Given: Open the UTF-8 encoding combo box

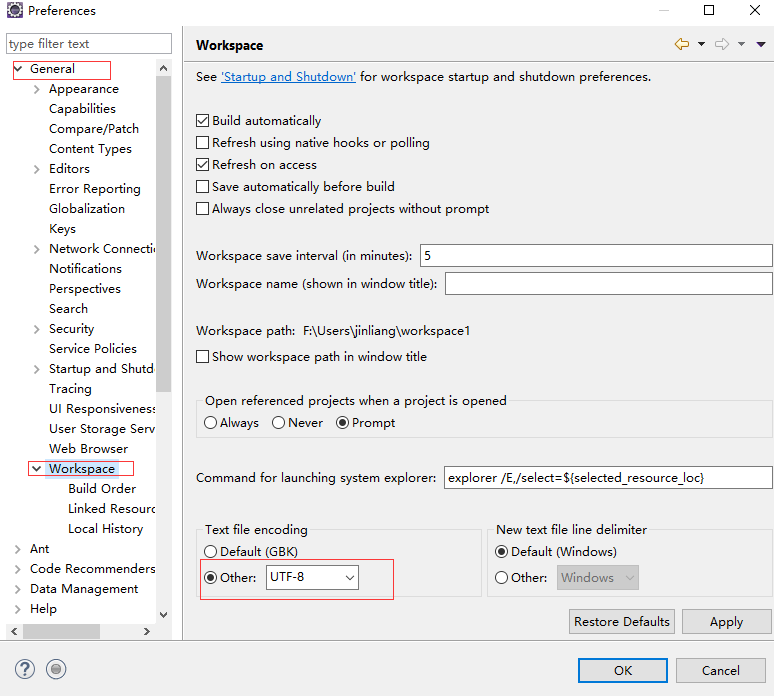Looking at the screenshot, I should pyautogui.click(x=312, y=578).
